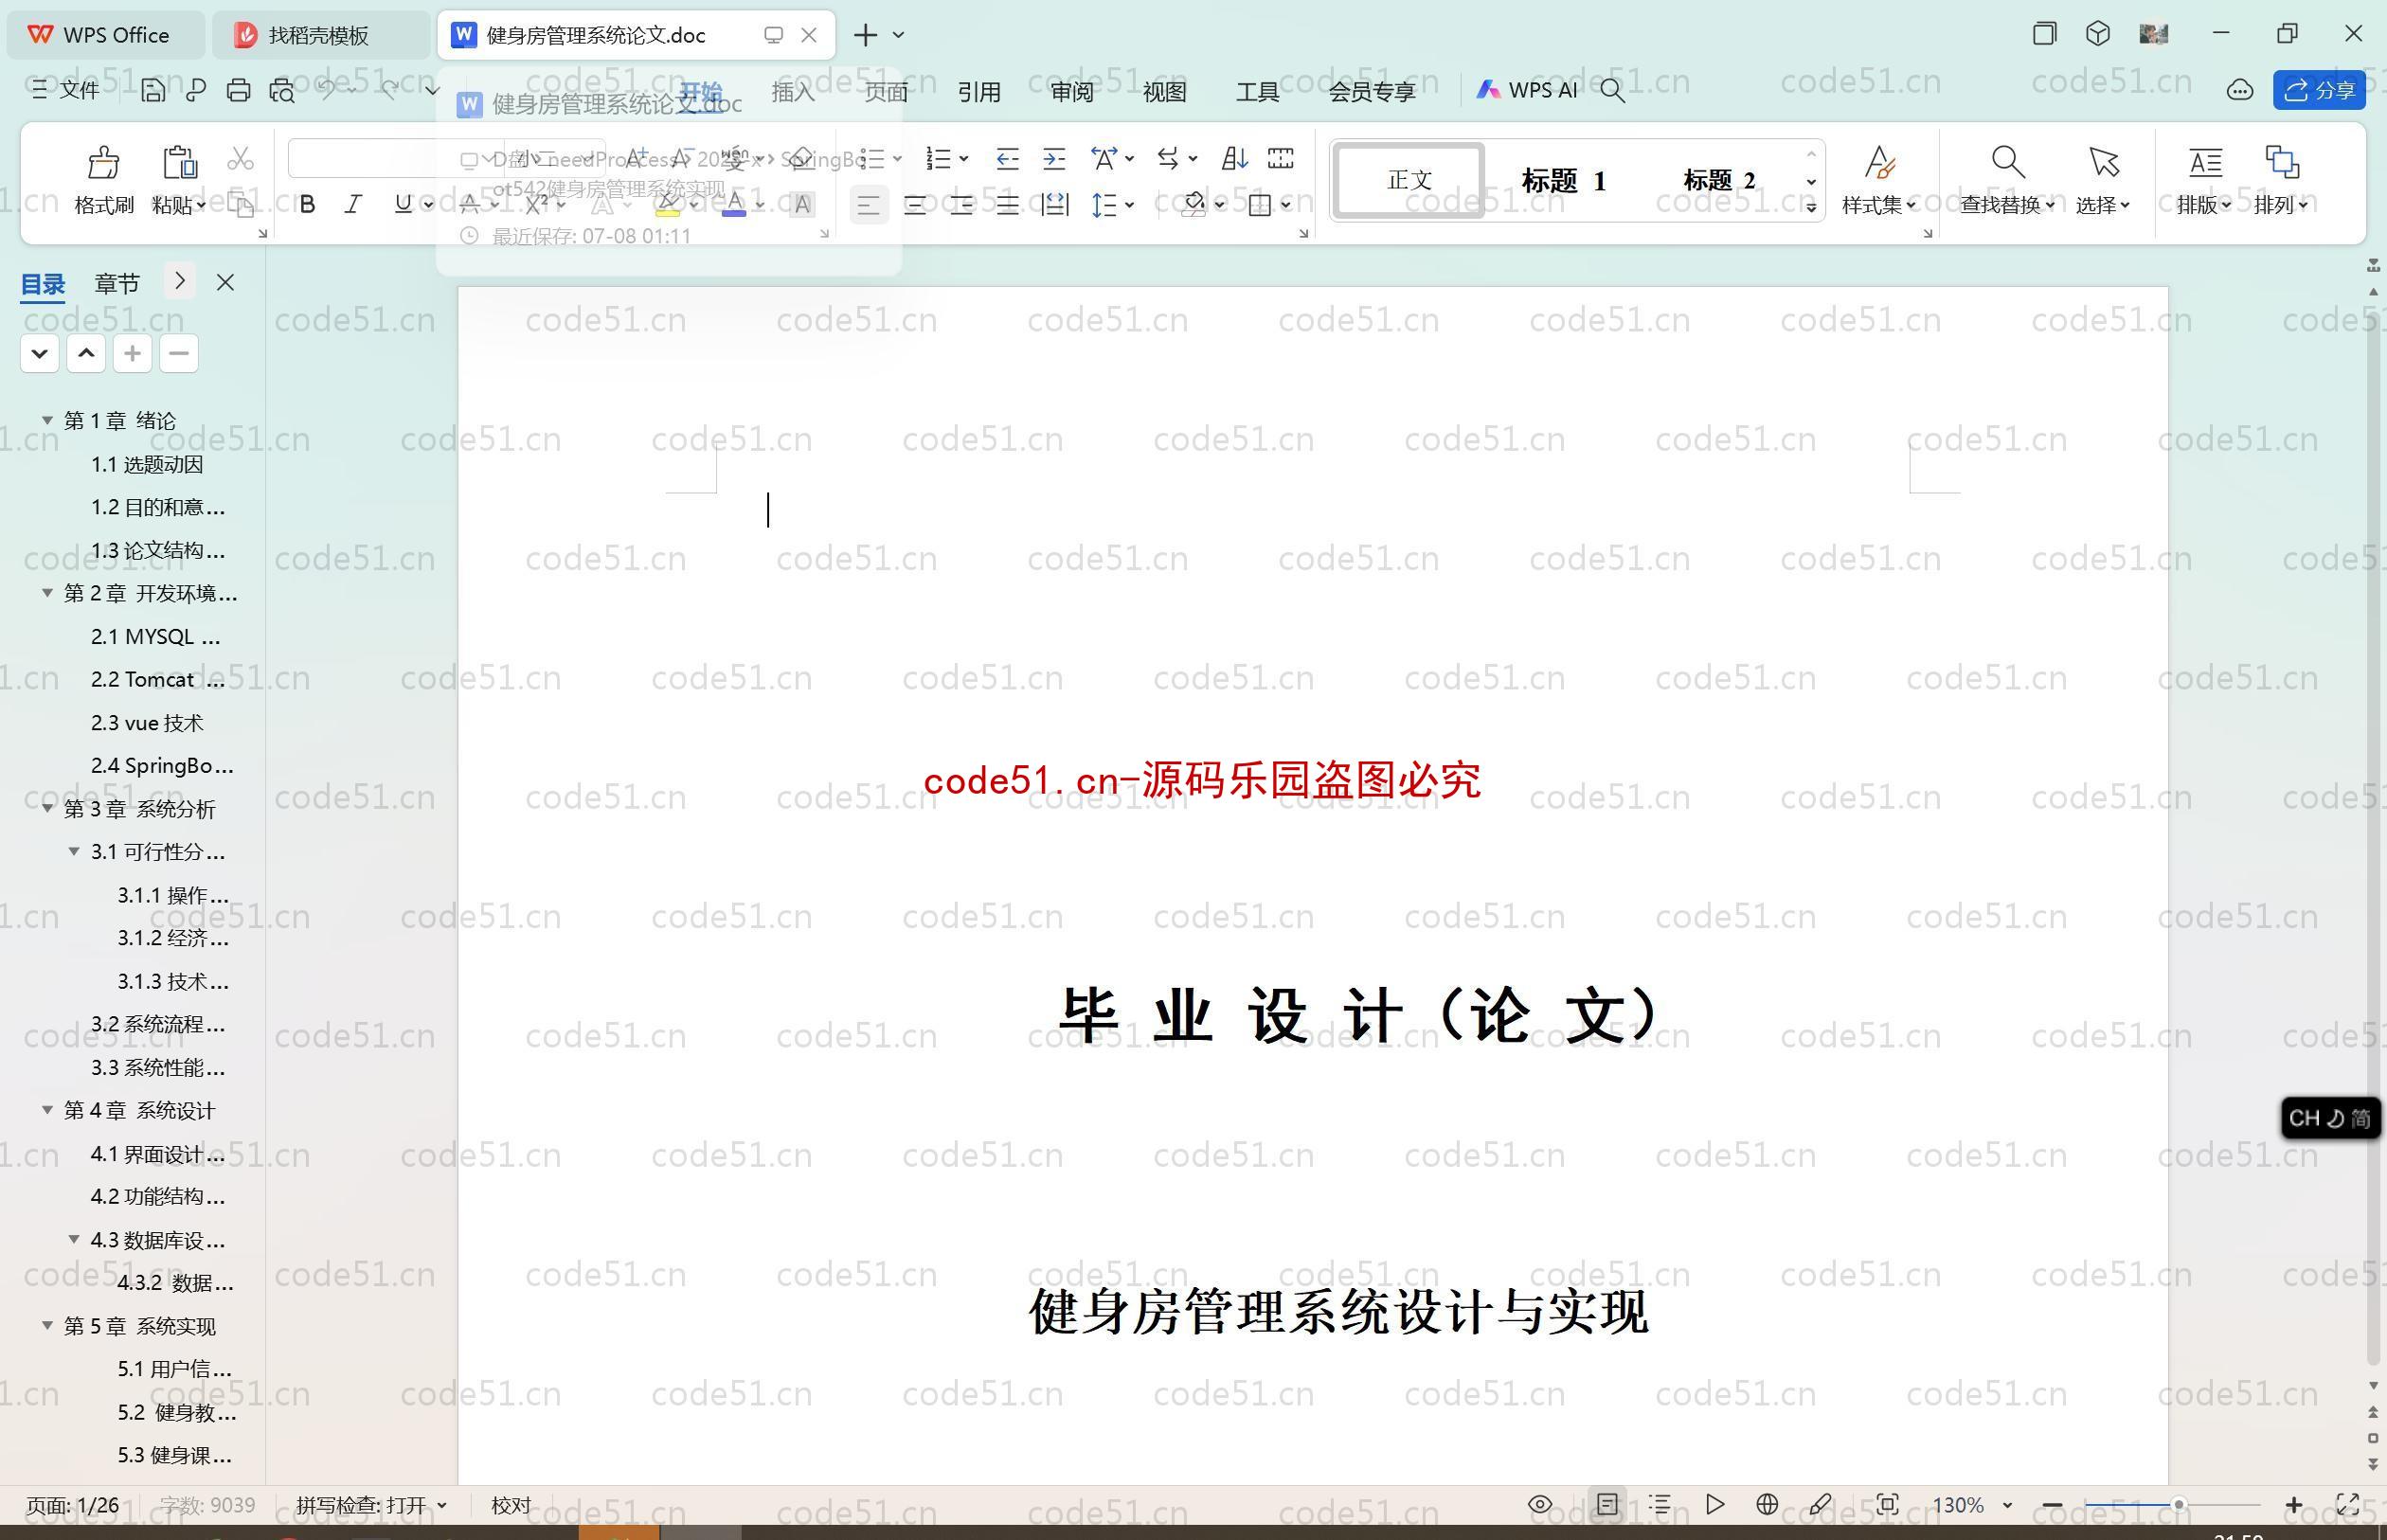Click the Format Painter (格式刷) icon
The width and height of the screenshot is (2387, 1540).
click(104, 162)
